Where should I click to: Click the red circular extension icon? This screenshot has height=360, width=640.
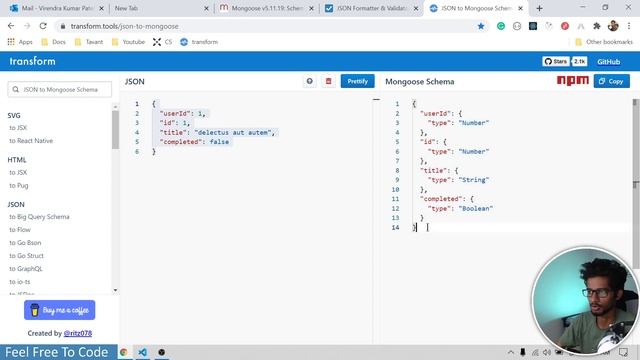565,26
